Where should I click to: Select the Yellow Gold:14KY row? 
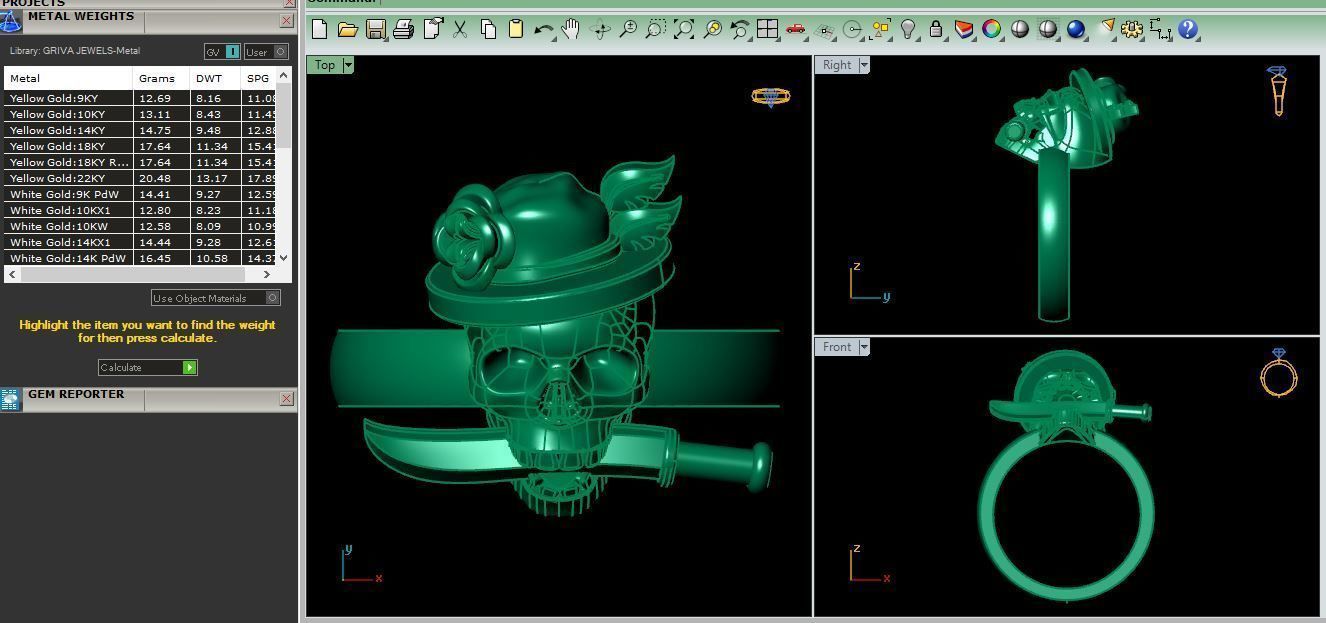pyautogui.click(x=140, y=130)
